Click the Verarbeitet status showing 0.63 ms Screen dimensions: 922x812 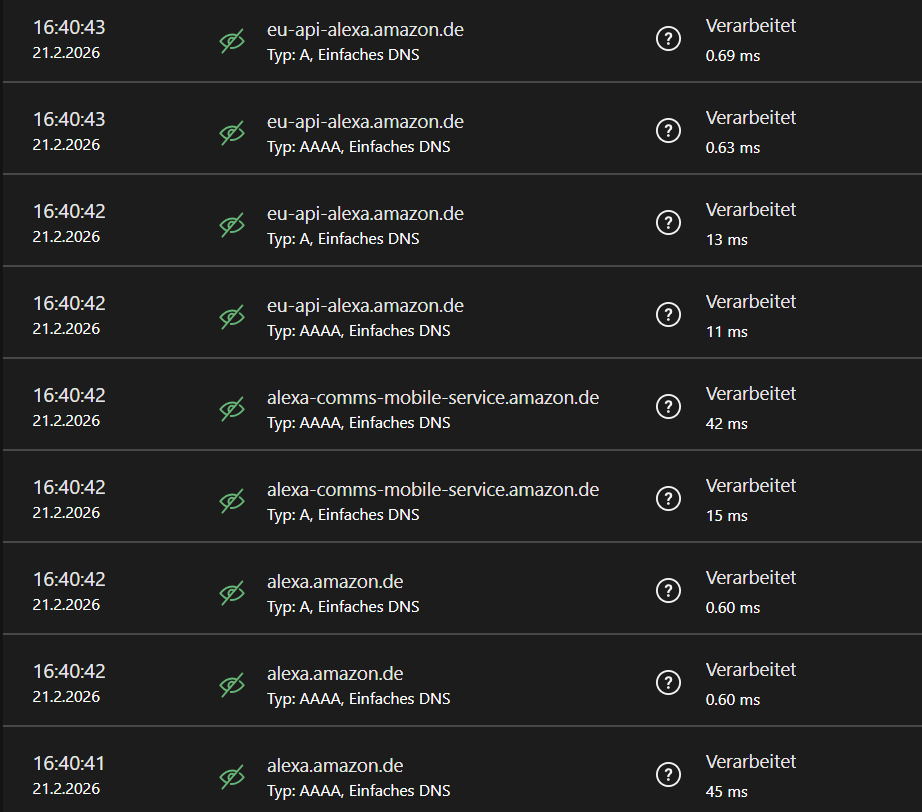point(750,118)
